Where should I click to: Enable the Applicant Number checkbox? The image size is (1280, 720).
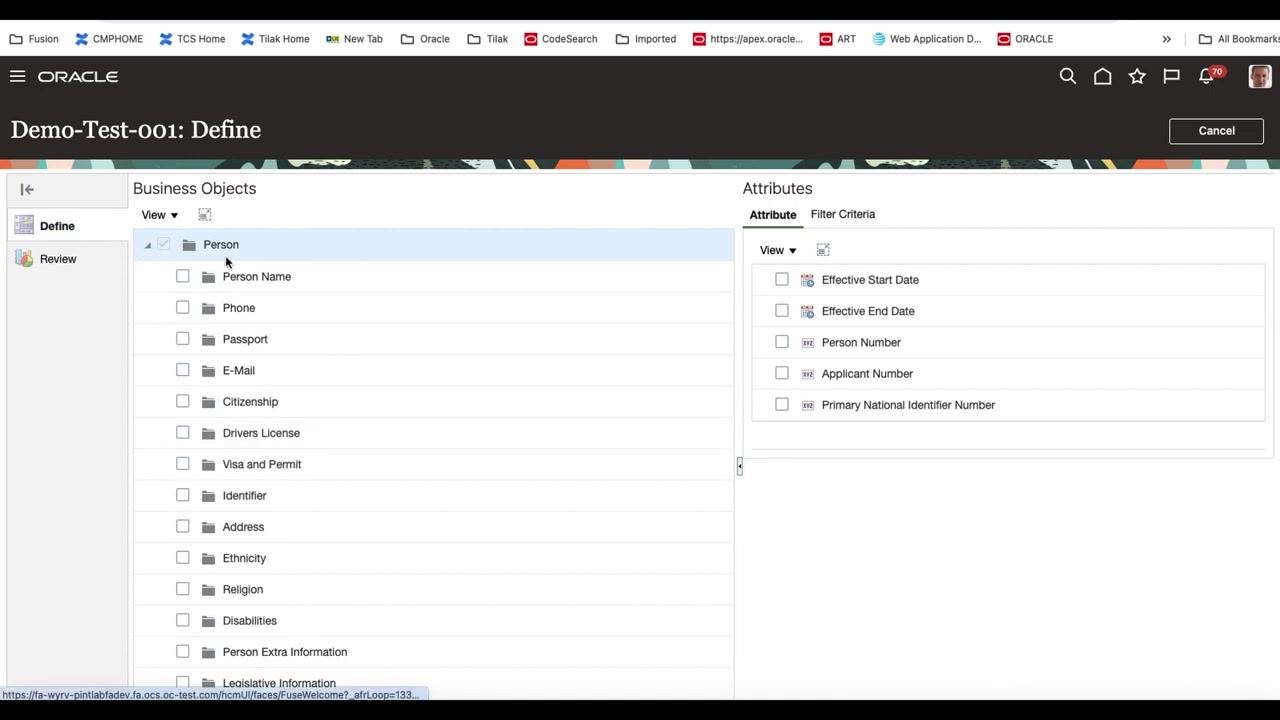pyautogui.click(x=782, y=373)
